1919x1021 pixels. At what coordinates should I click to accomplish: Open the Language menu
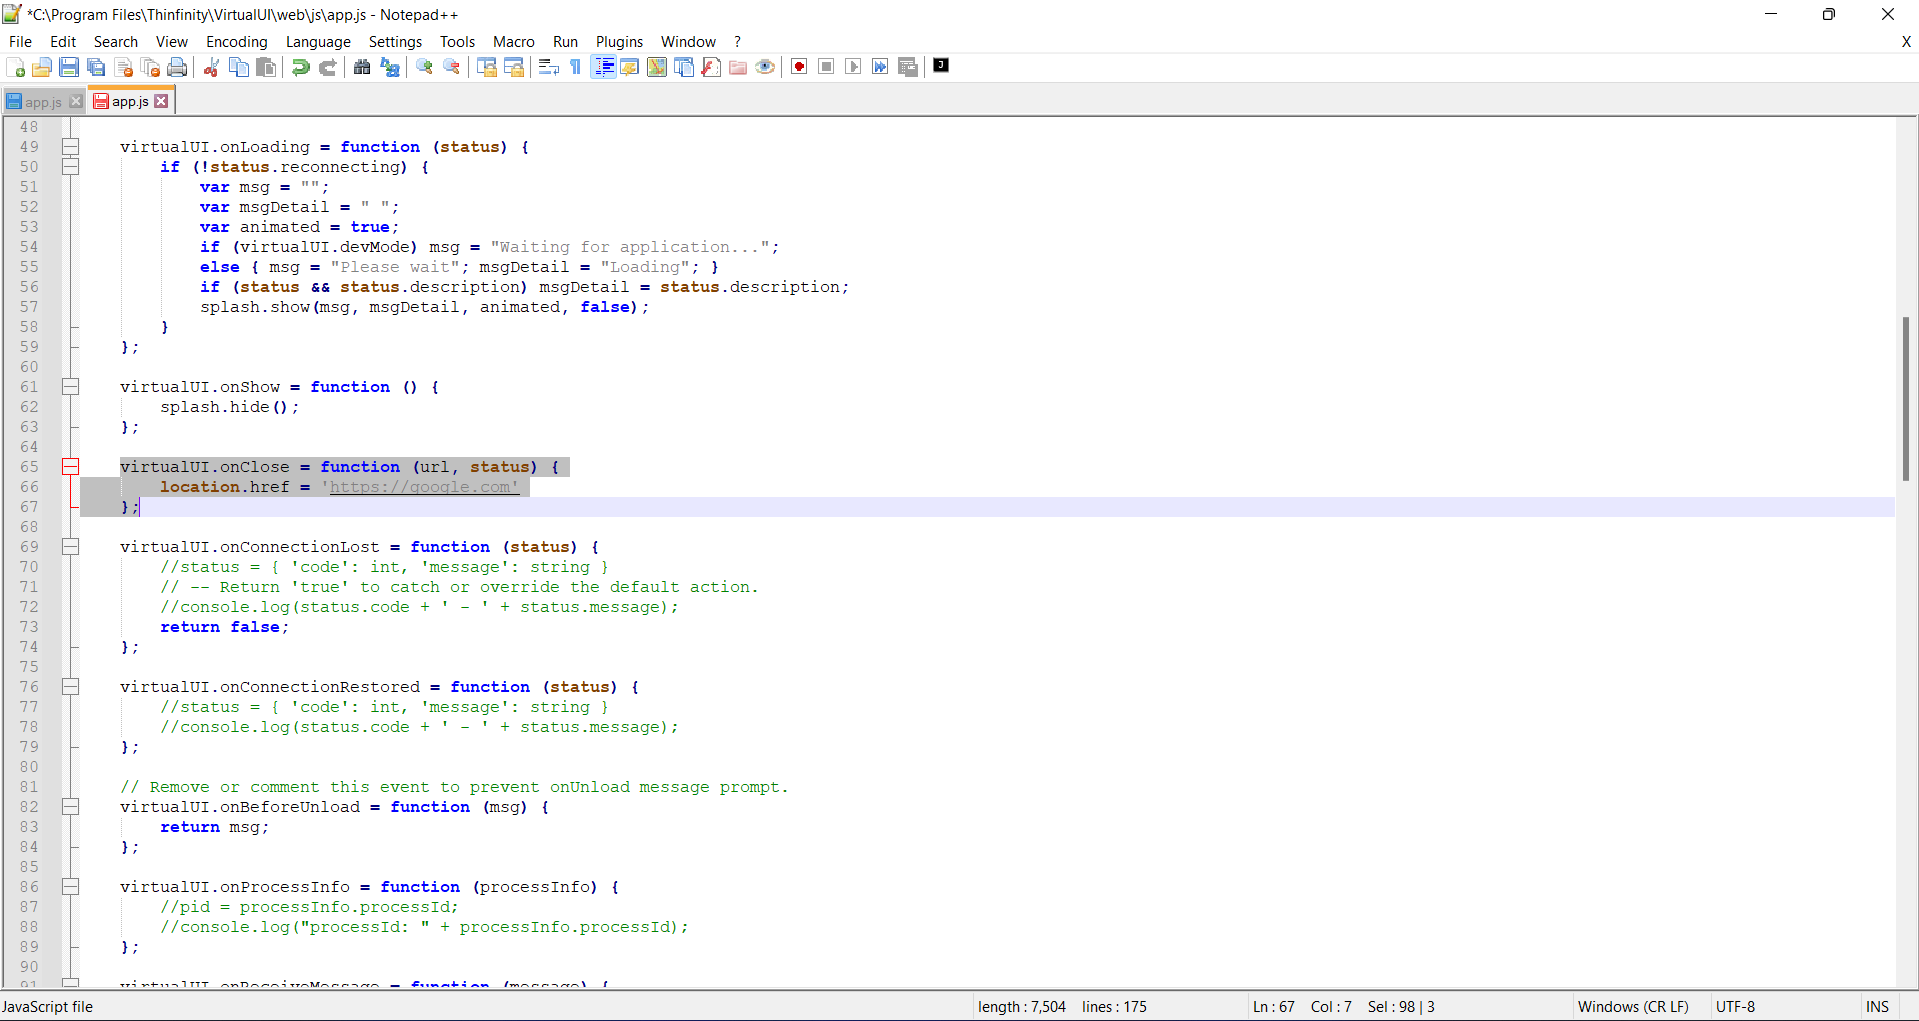click(x=318, y=42)
